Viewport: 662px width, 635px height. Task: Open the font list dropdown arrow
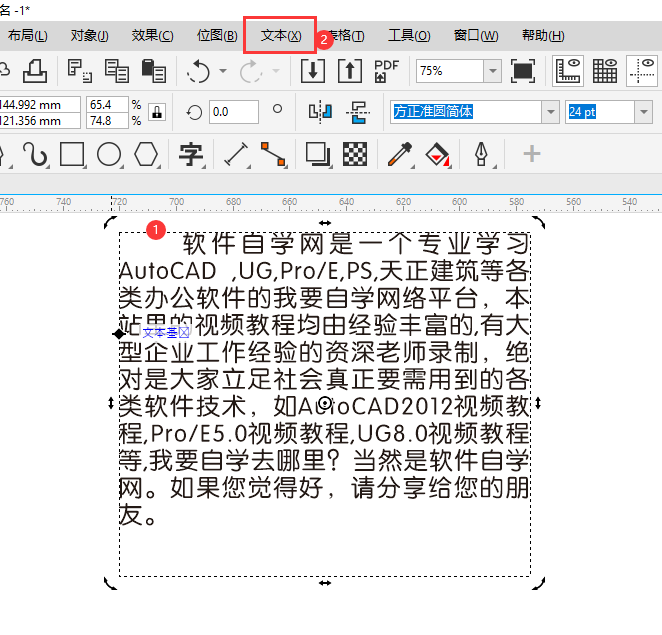click(x=551, y=112)
